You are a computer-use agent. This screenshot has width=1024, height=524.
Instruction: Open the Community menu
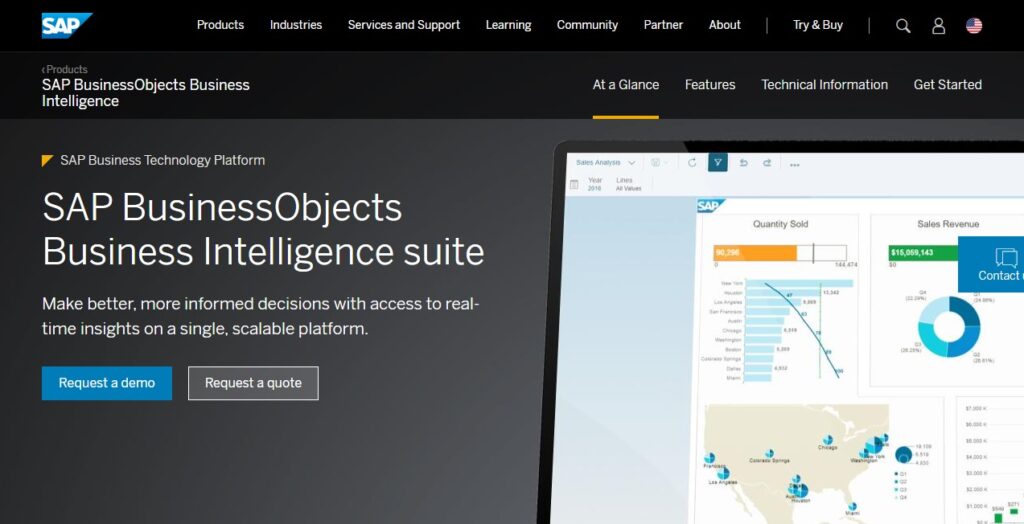[x=587, y=25]
